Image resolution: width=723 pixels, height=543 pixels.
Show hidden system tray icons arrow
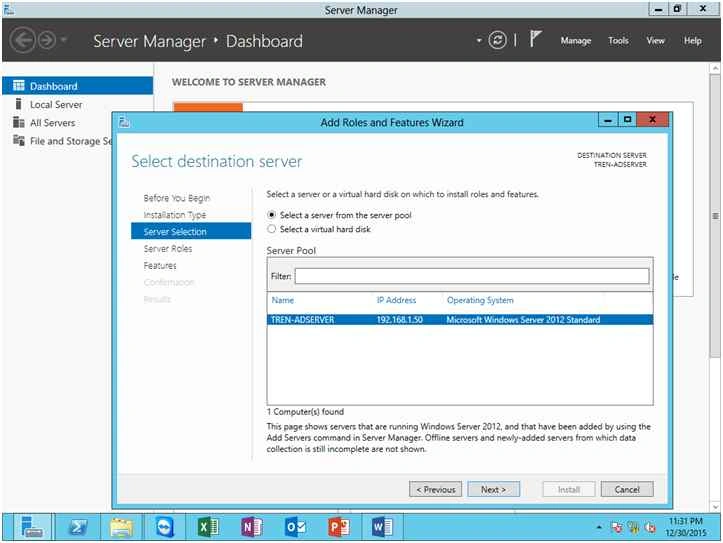(x=599, y=527)
